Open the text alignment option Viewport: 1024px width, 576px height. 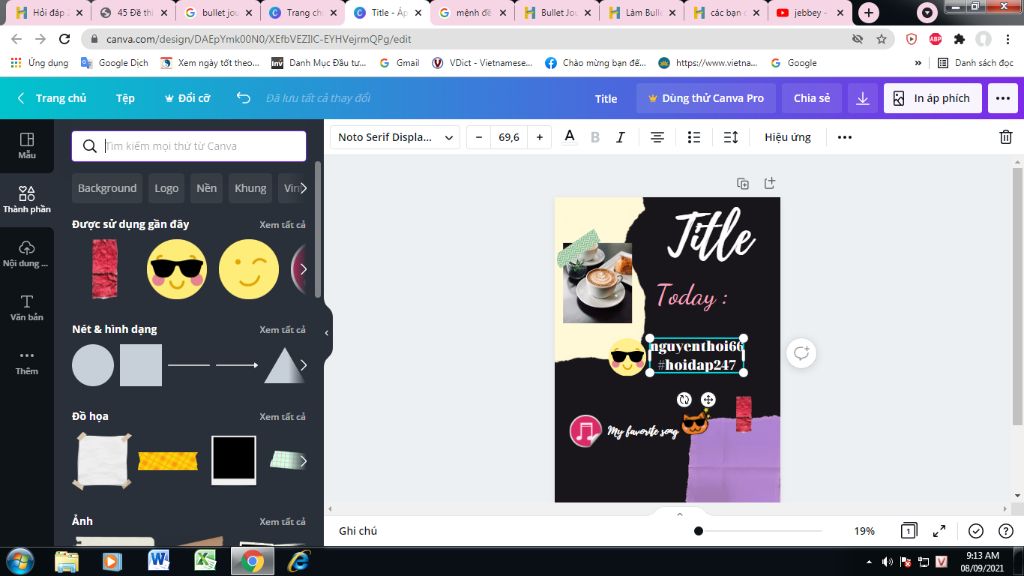(657, 137)
